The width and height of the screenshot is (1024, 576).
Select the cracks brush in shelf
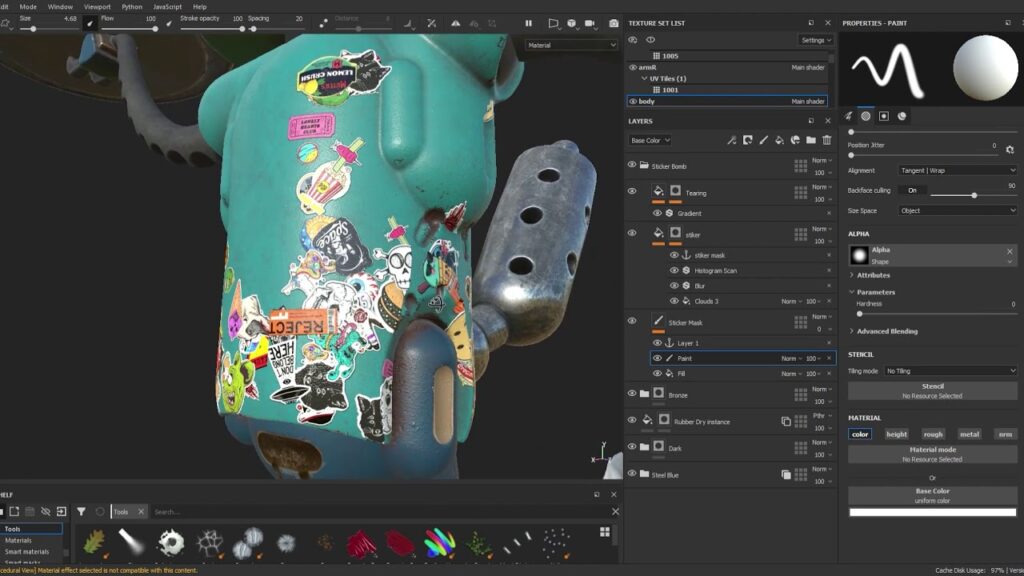[x=210, y=542]
